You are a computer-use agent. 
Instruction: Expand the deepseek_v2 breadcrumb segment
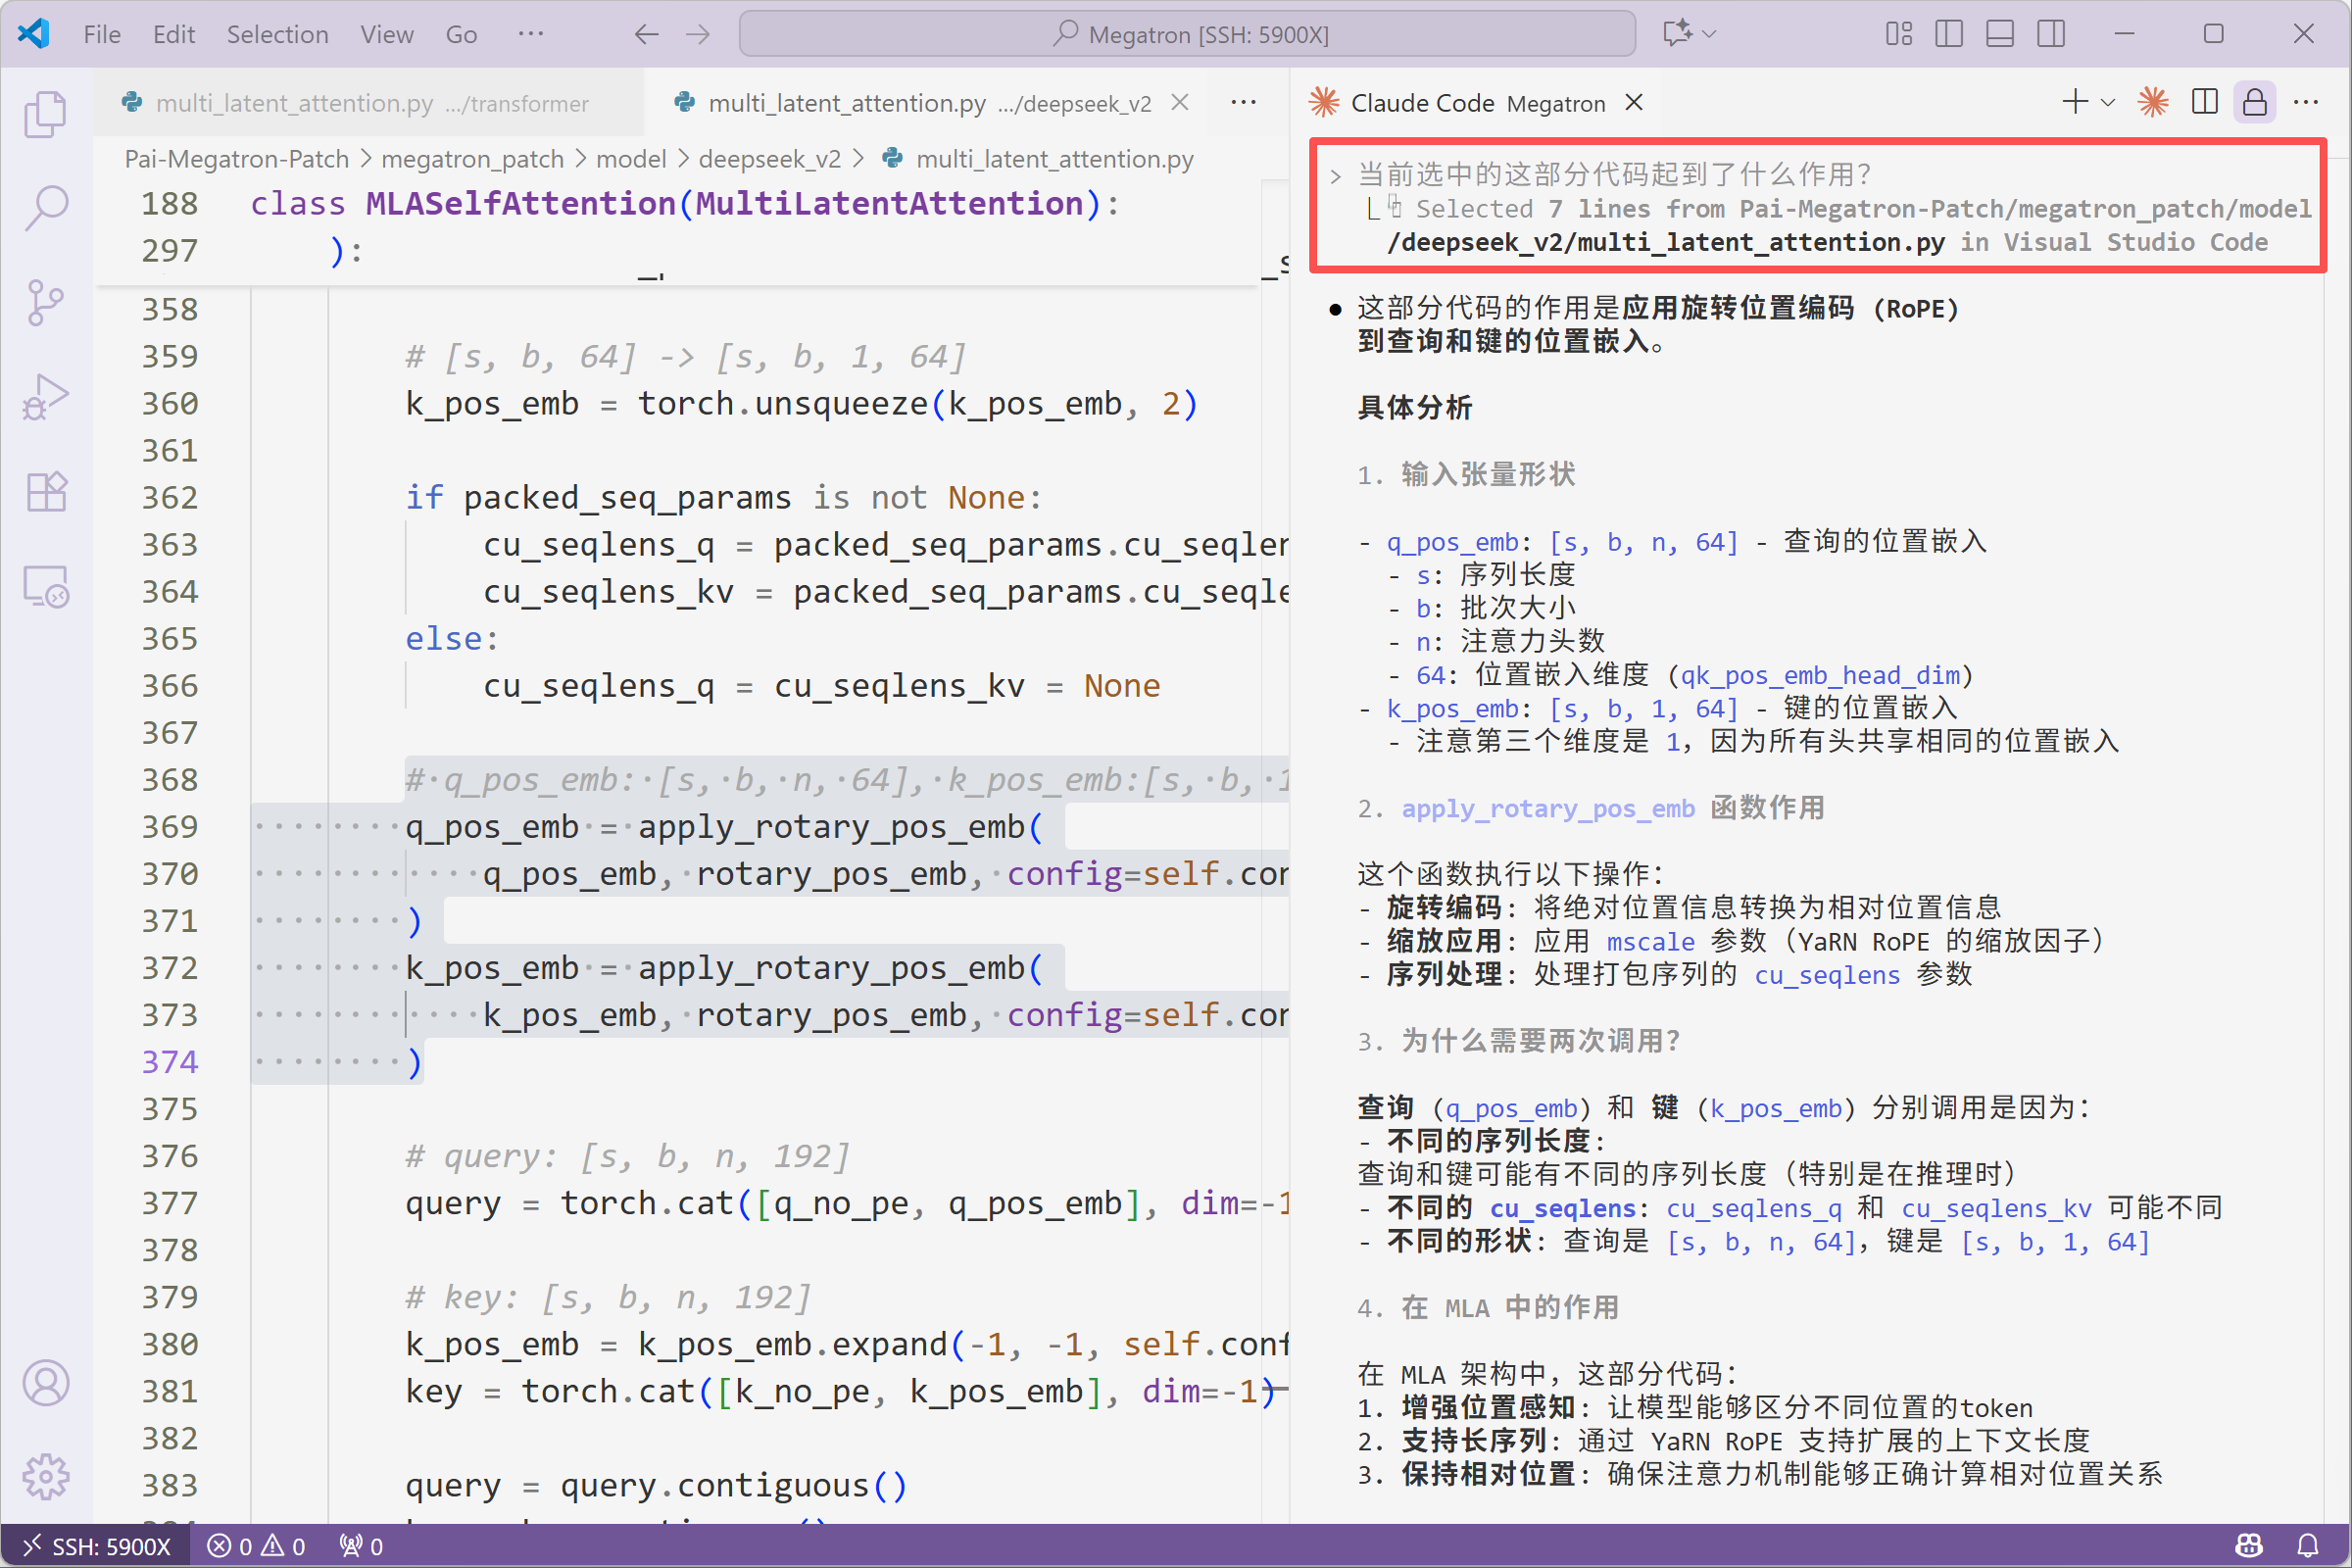769,159
